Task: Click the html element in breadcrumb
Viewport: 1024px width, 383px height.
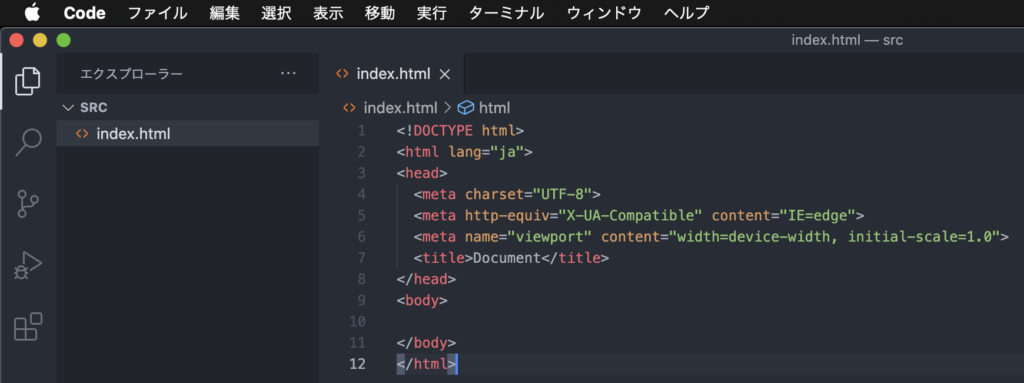Action: (494, 108)
